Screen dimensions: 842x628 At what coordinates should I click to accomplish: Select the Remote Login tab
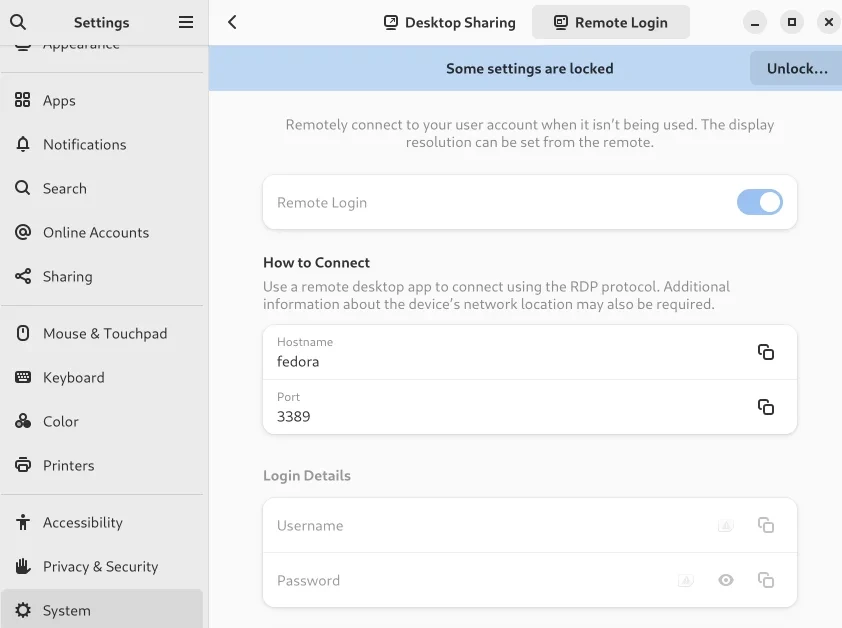click(x=611, y=22)
